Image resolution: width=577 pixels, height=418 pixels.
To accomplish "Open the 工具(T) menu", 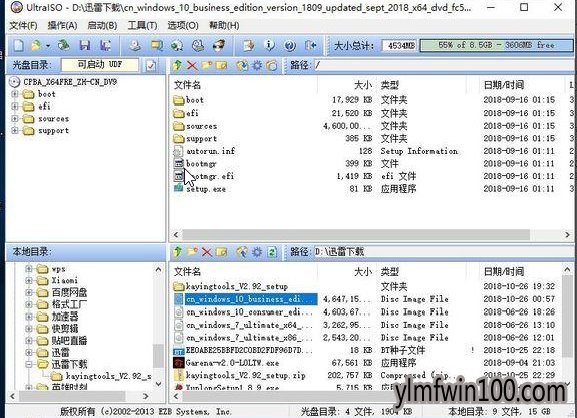I will pyautogui.click(x=142, y=25).
